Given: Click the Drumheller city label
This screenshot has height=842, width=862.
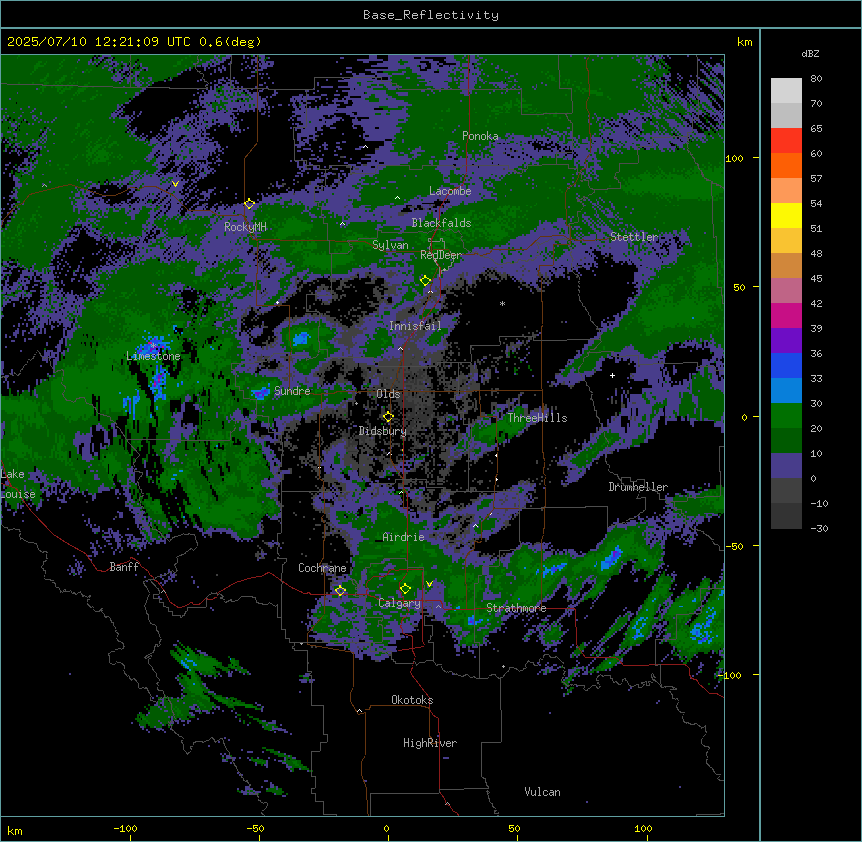Looking at the screenshot, I should point(638,487).
